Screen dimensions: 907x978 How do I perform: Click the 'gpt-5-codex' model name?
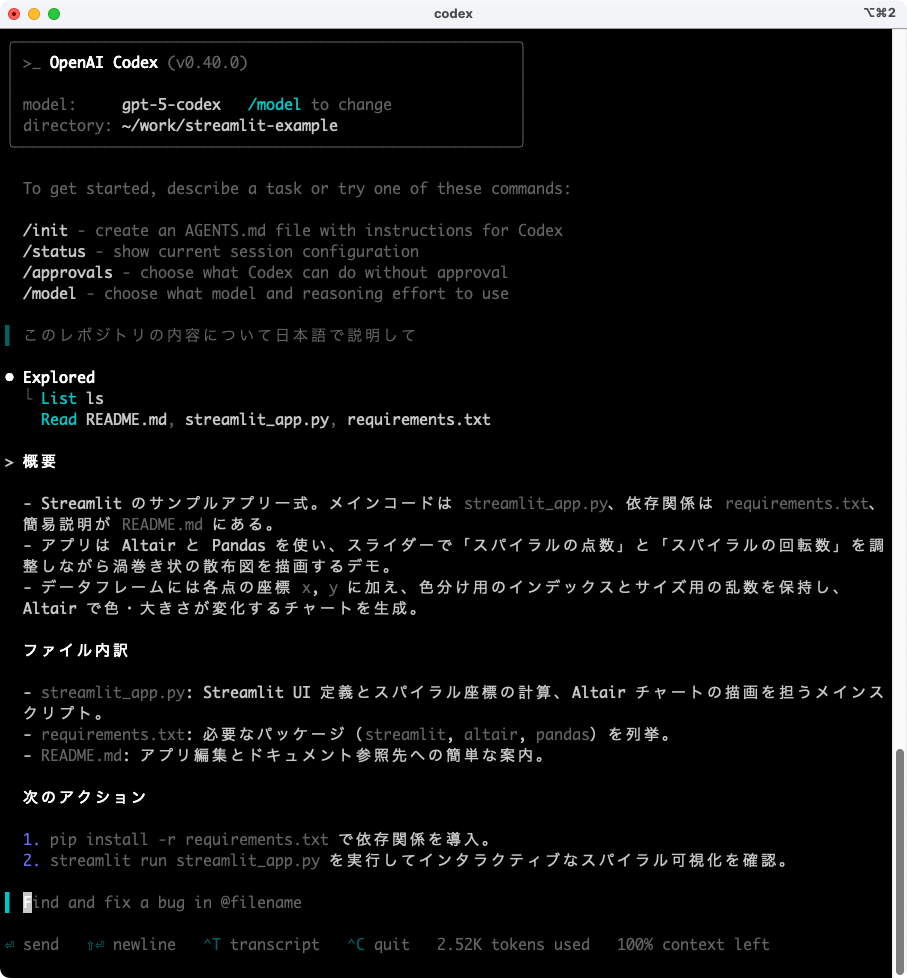(171, 105)
